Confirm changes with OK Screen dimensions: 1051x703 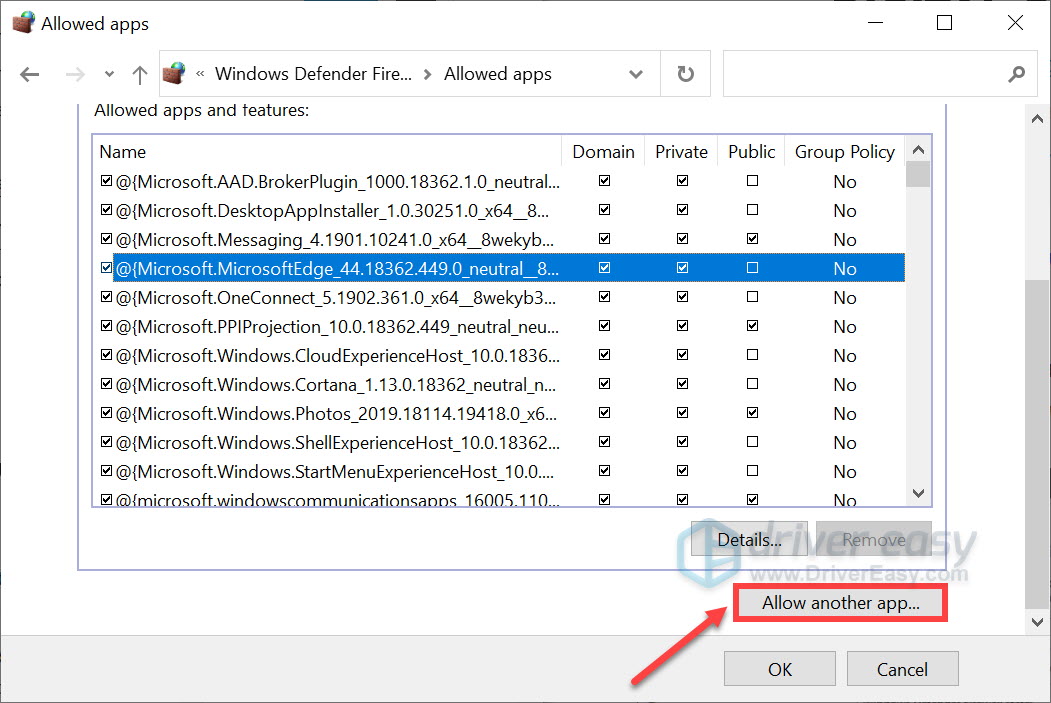coord(780,669)
